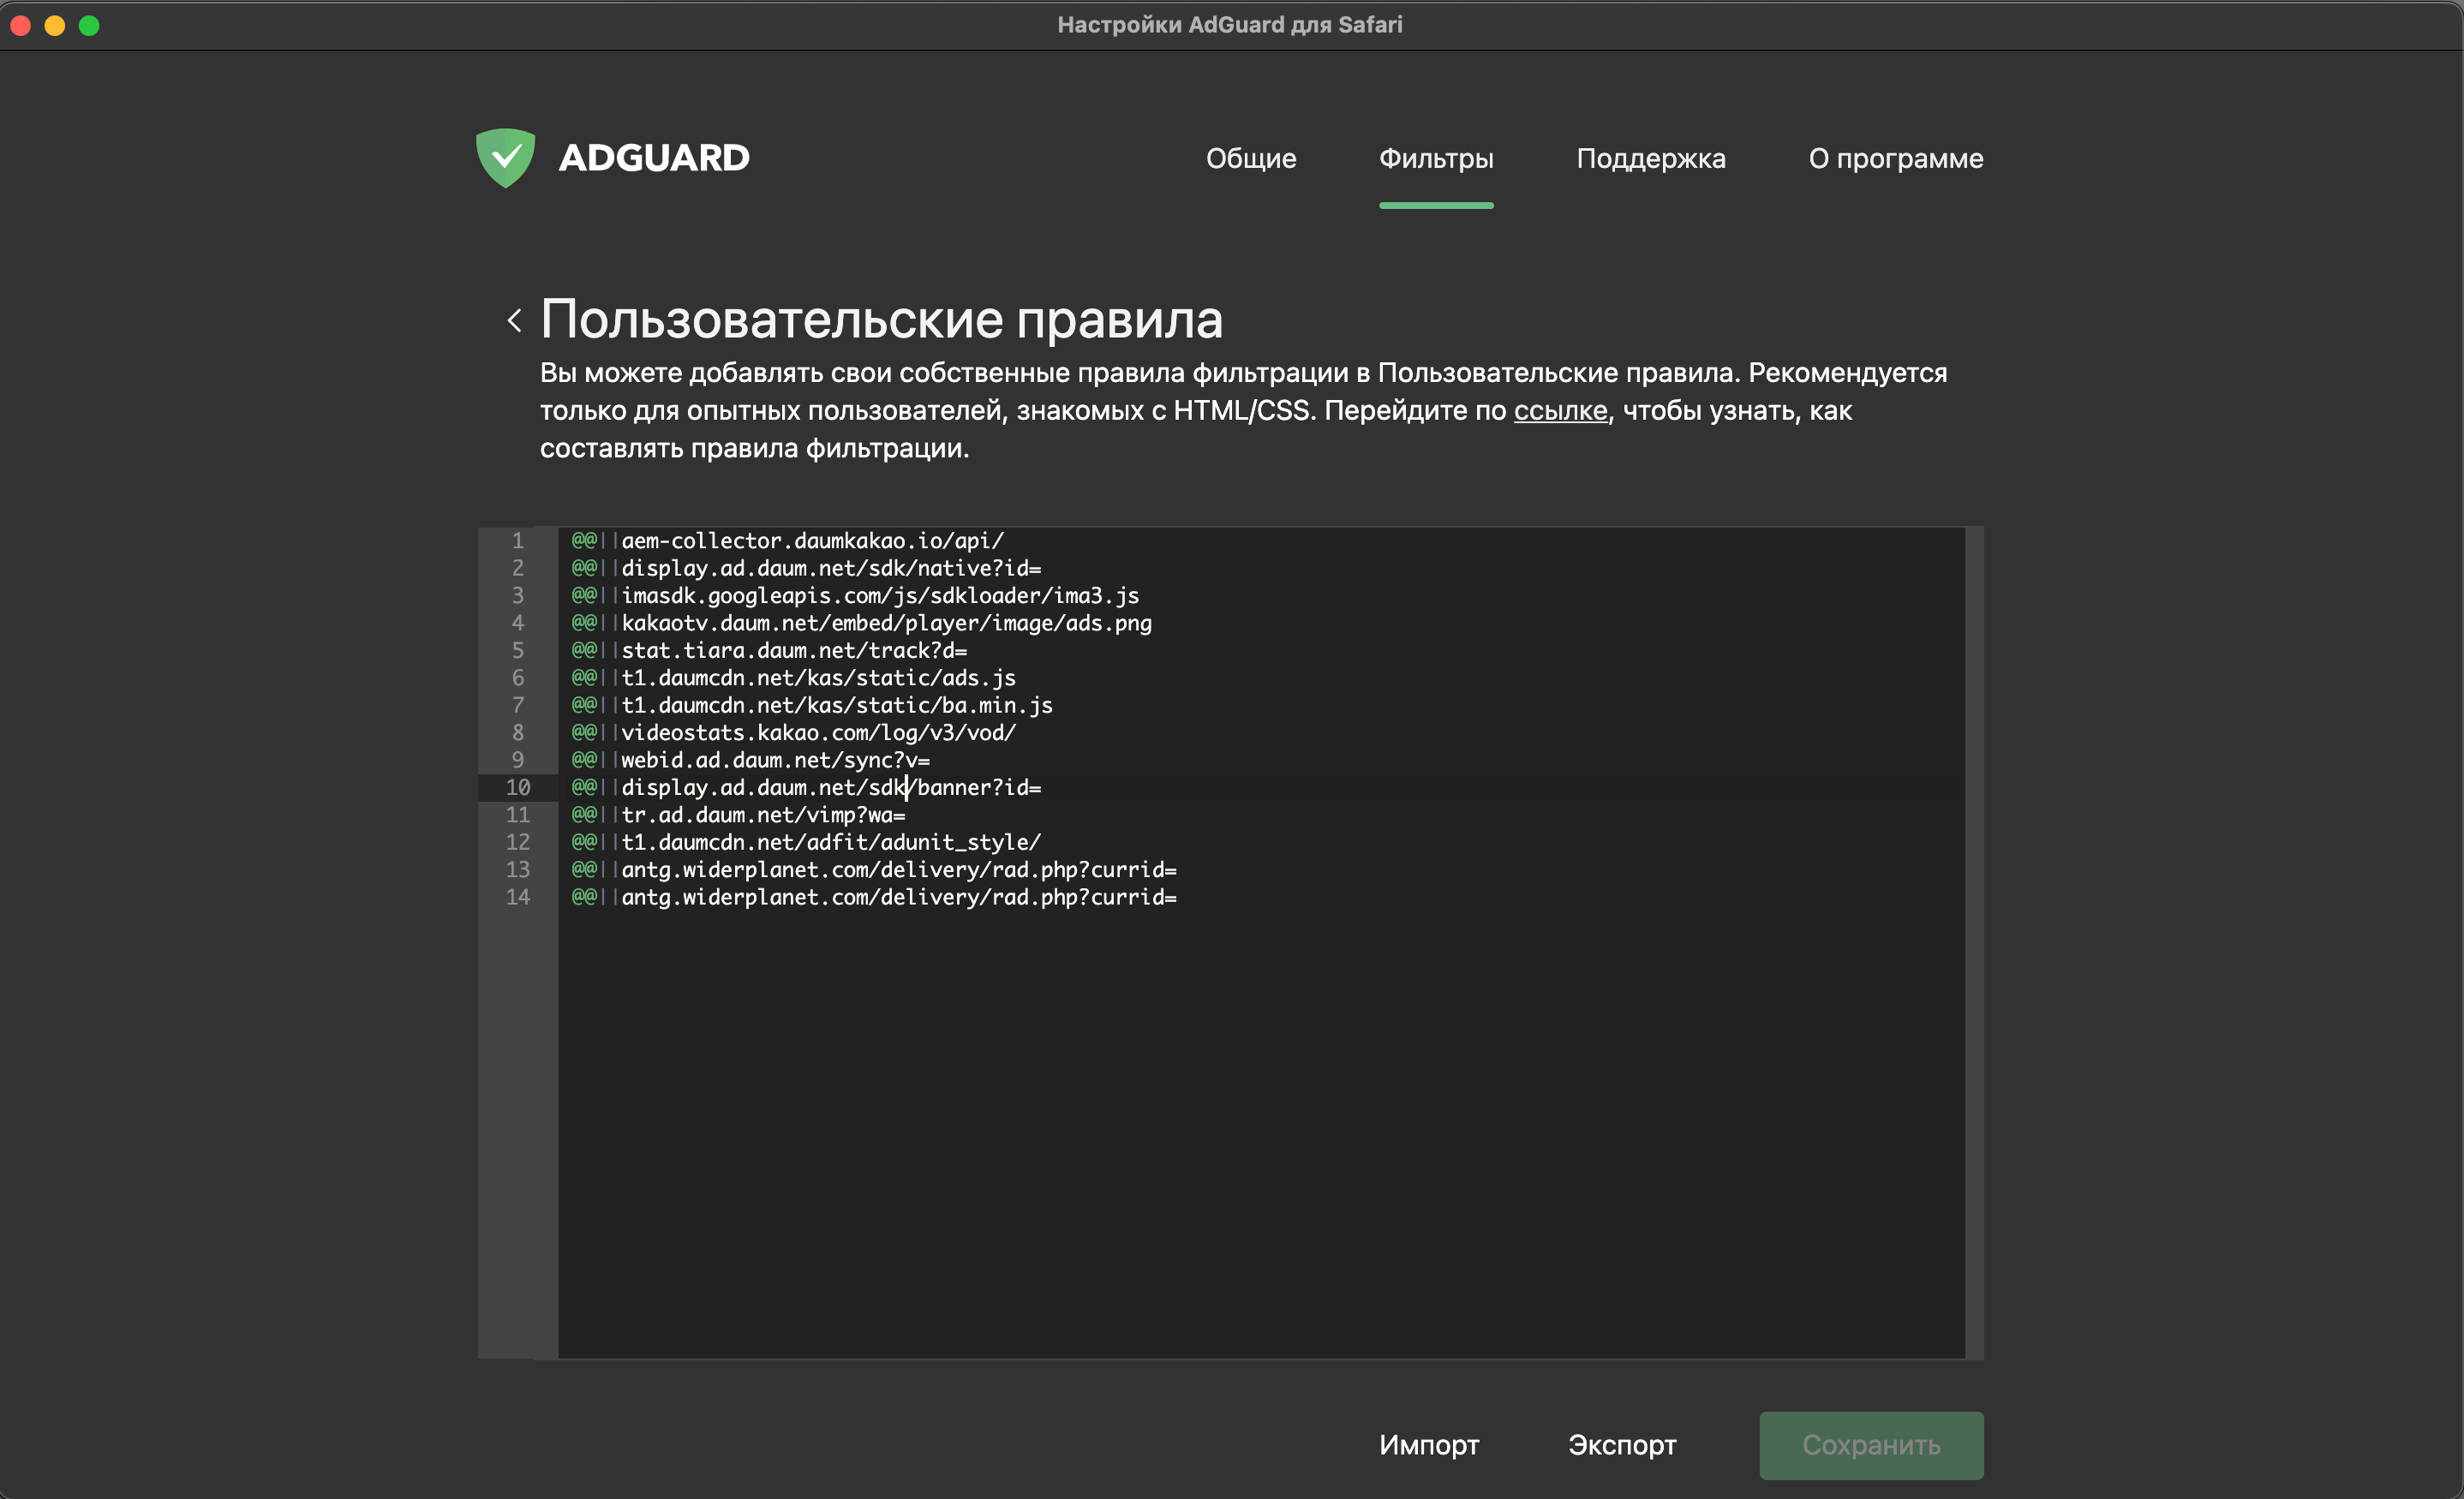Click the imasdk.googleapis.com rule on line 3
Screen dimensions: 2464x1499
tap(880, 595)
